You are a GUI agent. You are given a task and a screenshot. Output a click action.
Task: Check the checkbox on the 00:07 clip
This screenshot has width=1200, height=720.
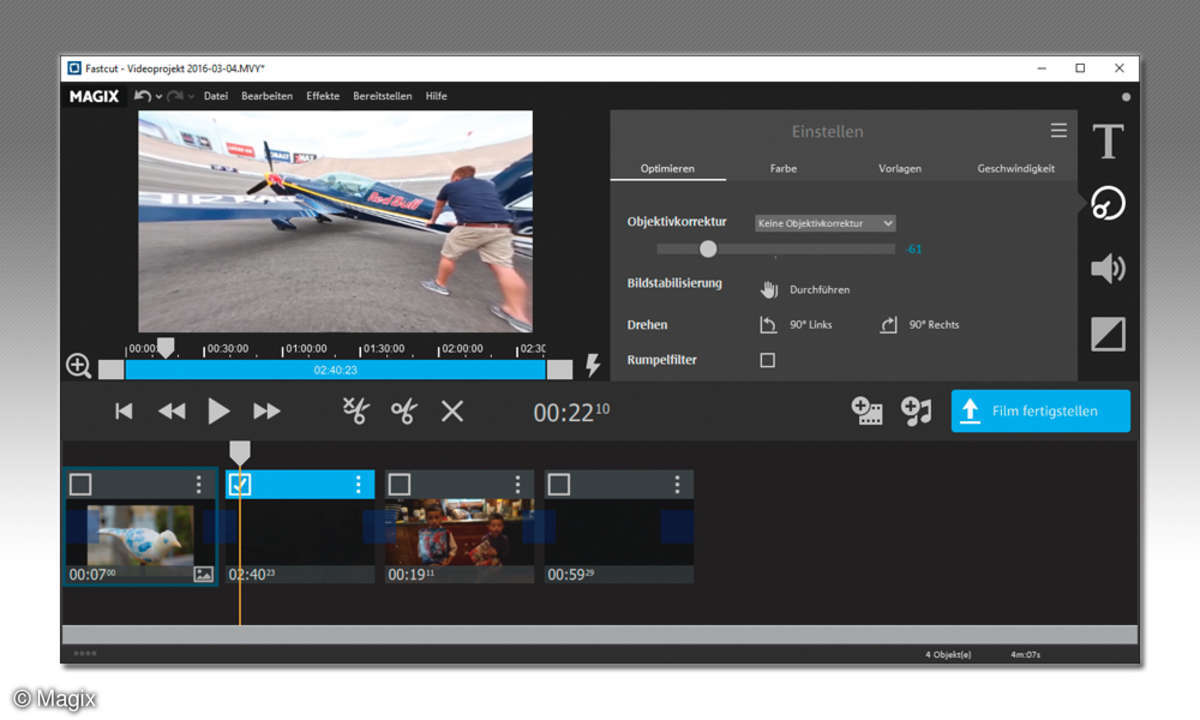coord(80,485)
